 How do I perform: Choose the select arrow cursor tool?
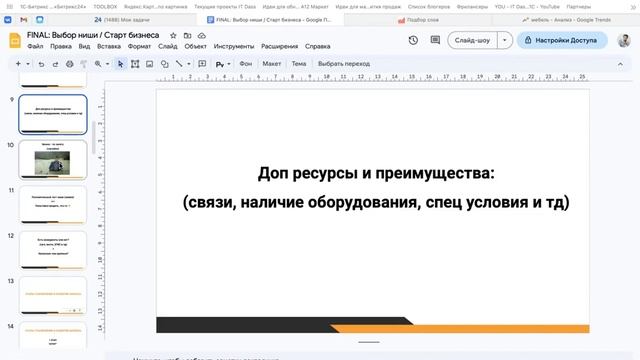coord(120,64)
